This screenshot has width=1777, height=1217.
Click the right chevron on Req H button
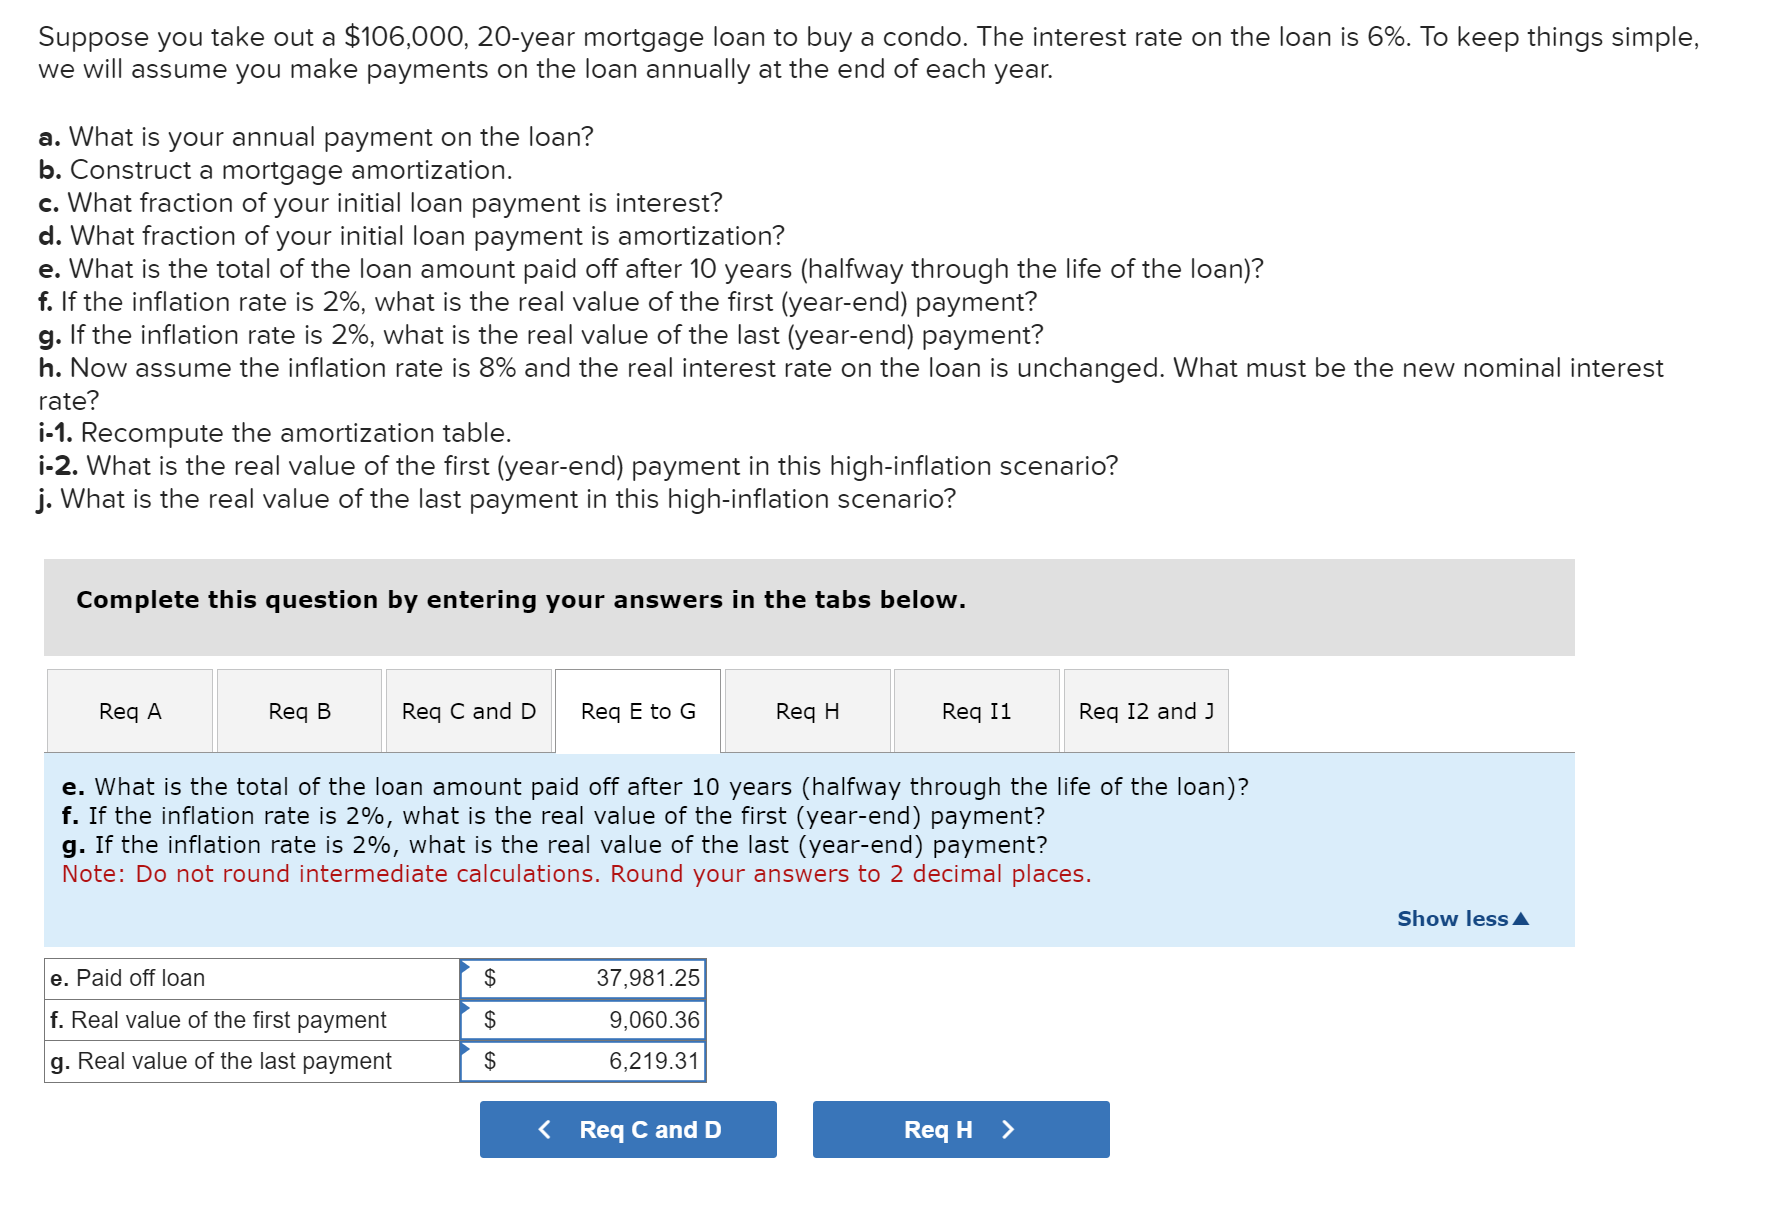pos(1009,1129)
